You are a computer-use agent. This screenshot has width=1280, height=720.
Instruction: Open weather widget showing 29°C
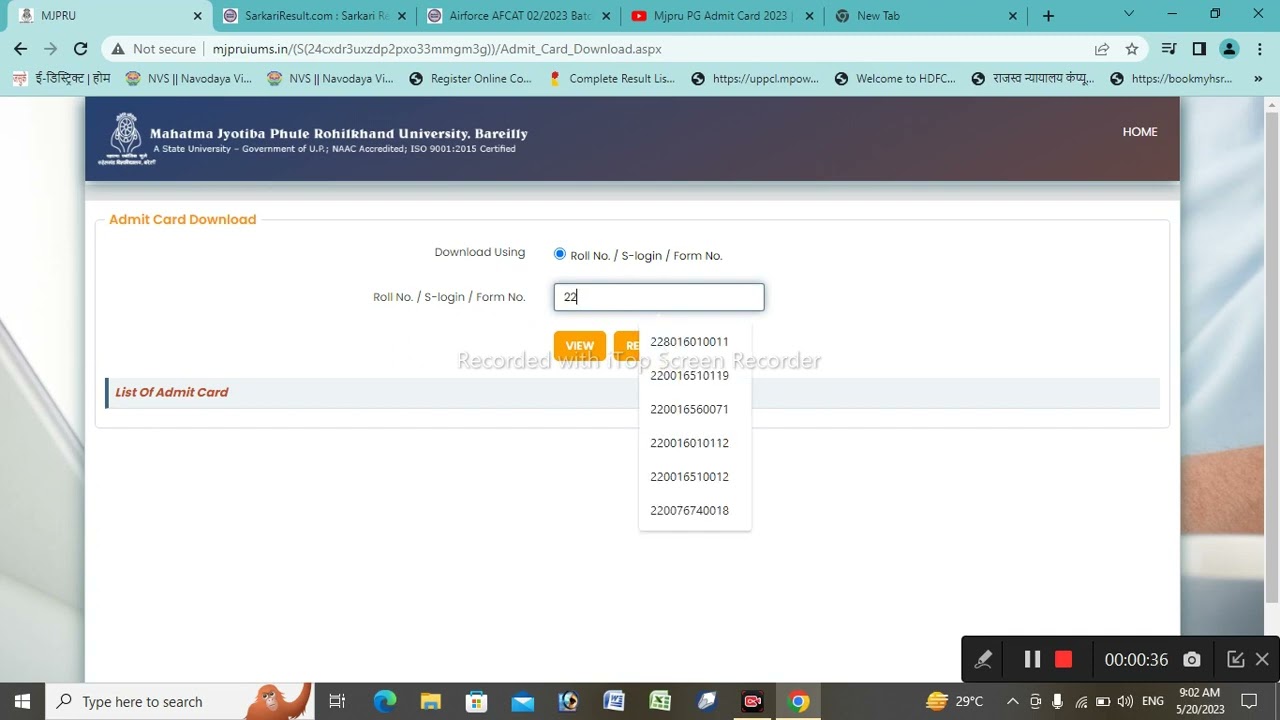[955, 701]
